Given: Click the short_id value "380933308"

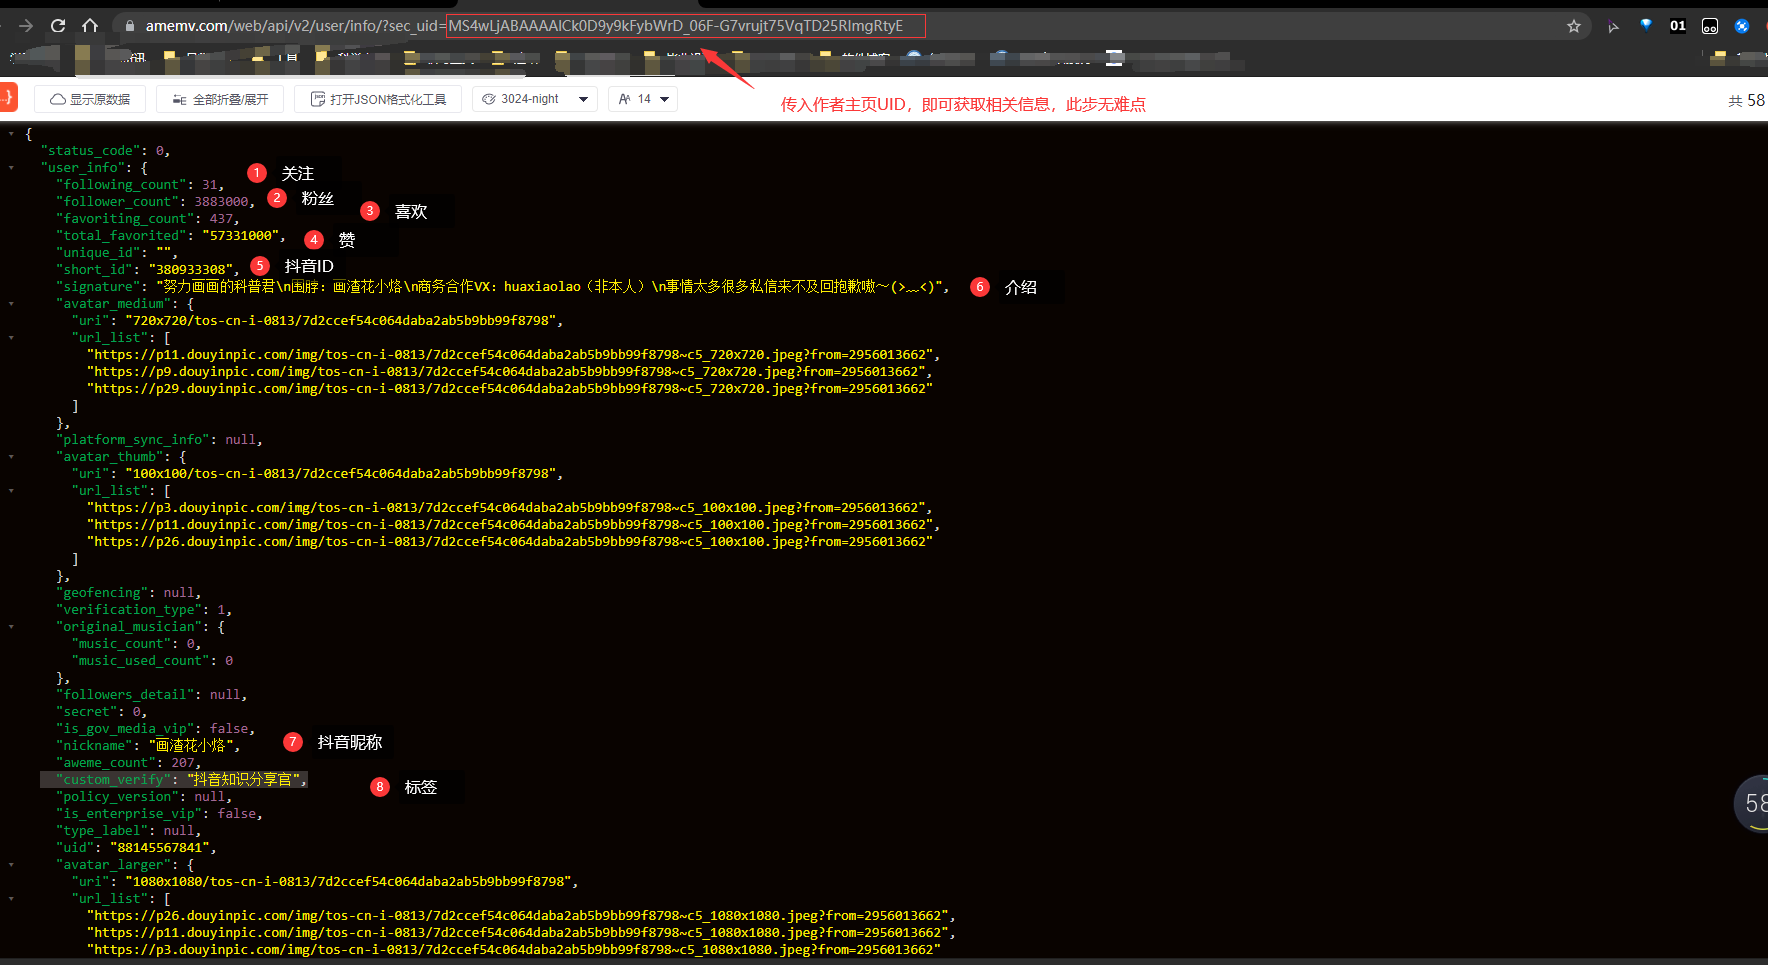Looking at the screenshot, I should [190, 269].
